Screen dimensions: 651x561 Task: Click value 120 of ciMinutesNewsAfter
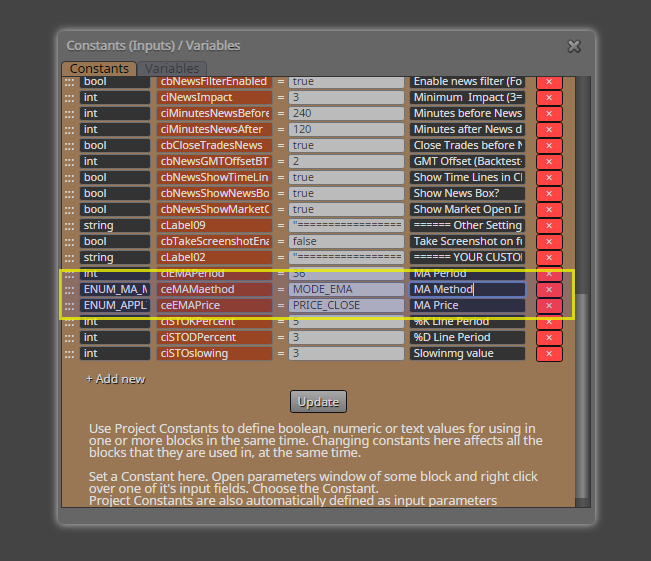(x=347, y=130)
